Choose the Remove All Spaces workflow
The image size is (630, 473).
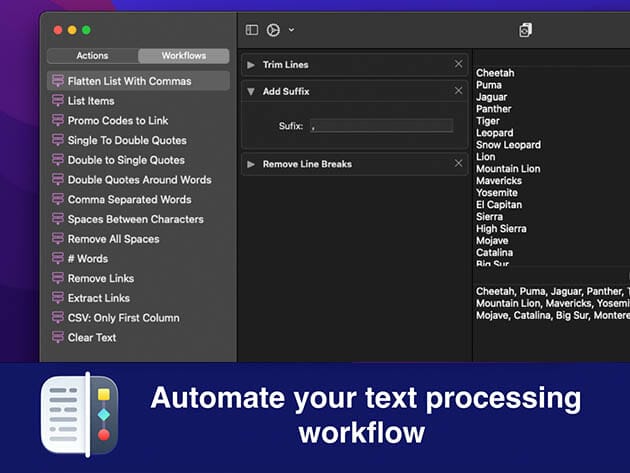[113, 239]
